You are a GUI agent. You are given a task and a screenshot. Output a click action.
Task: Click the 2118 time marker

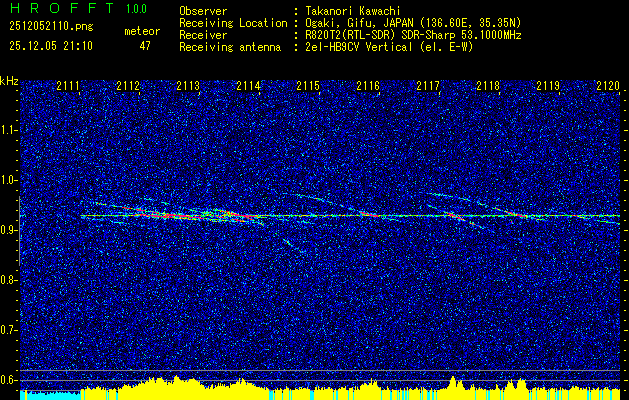[488, 86]
